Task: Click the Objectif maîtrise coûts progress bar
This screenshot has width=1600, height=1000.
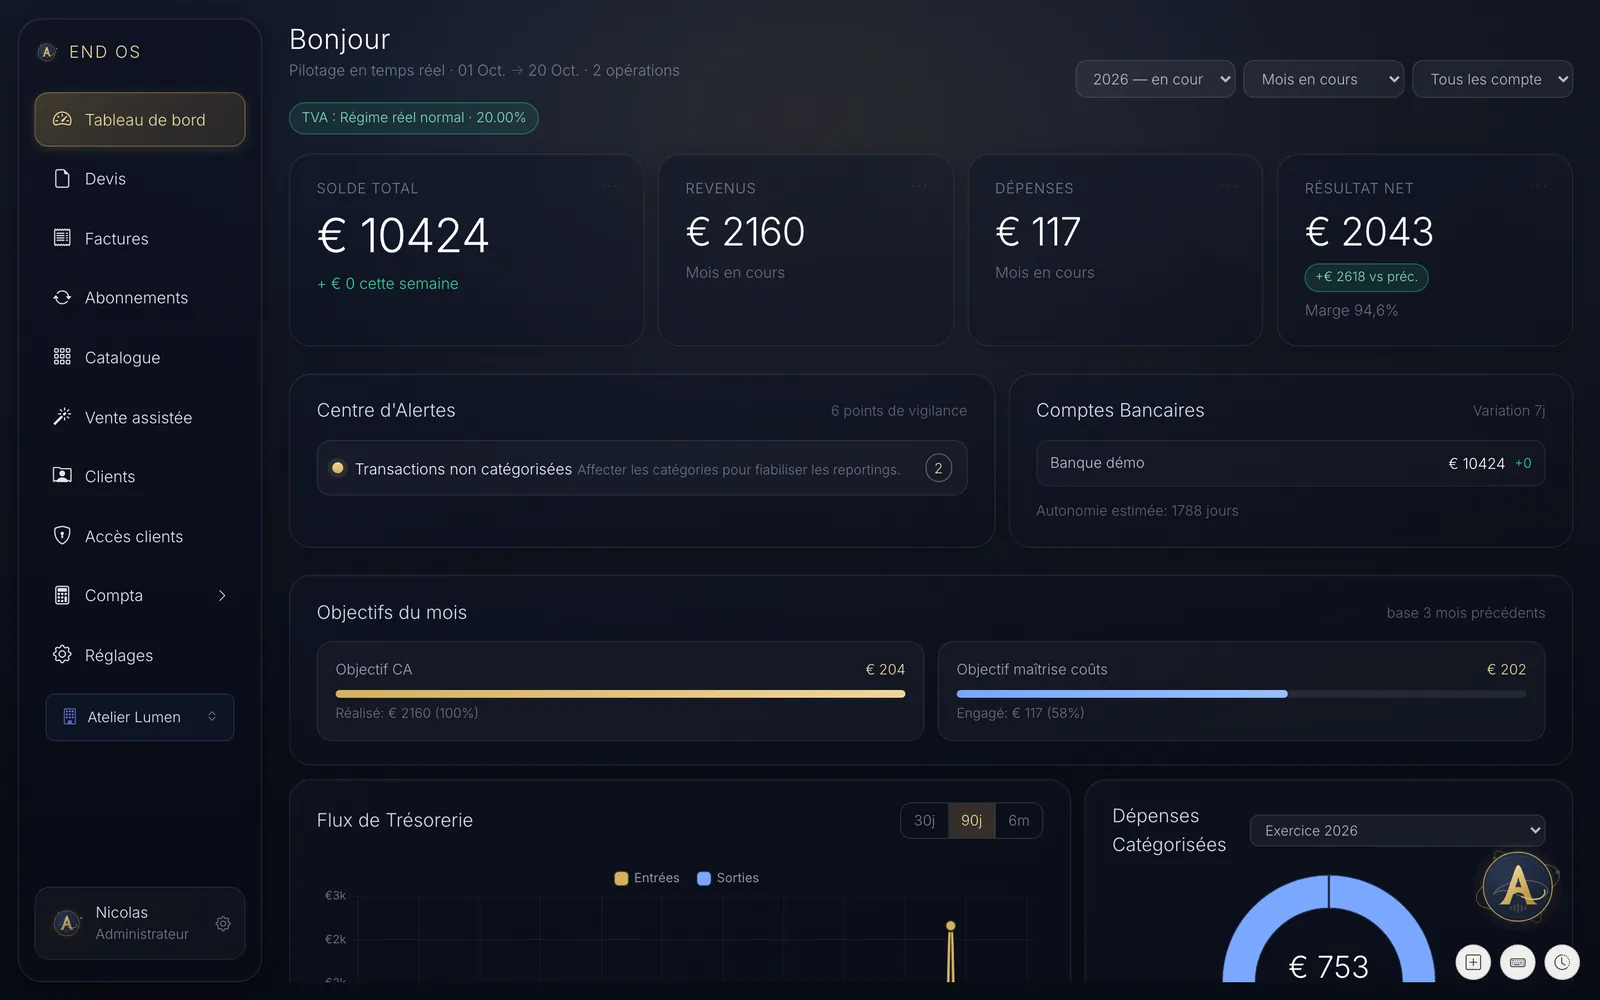Action: click(x=1241, y=693)
